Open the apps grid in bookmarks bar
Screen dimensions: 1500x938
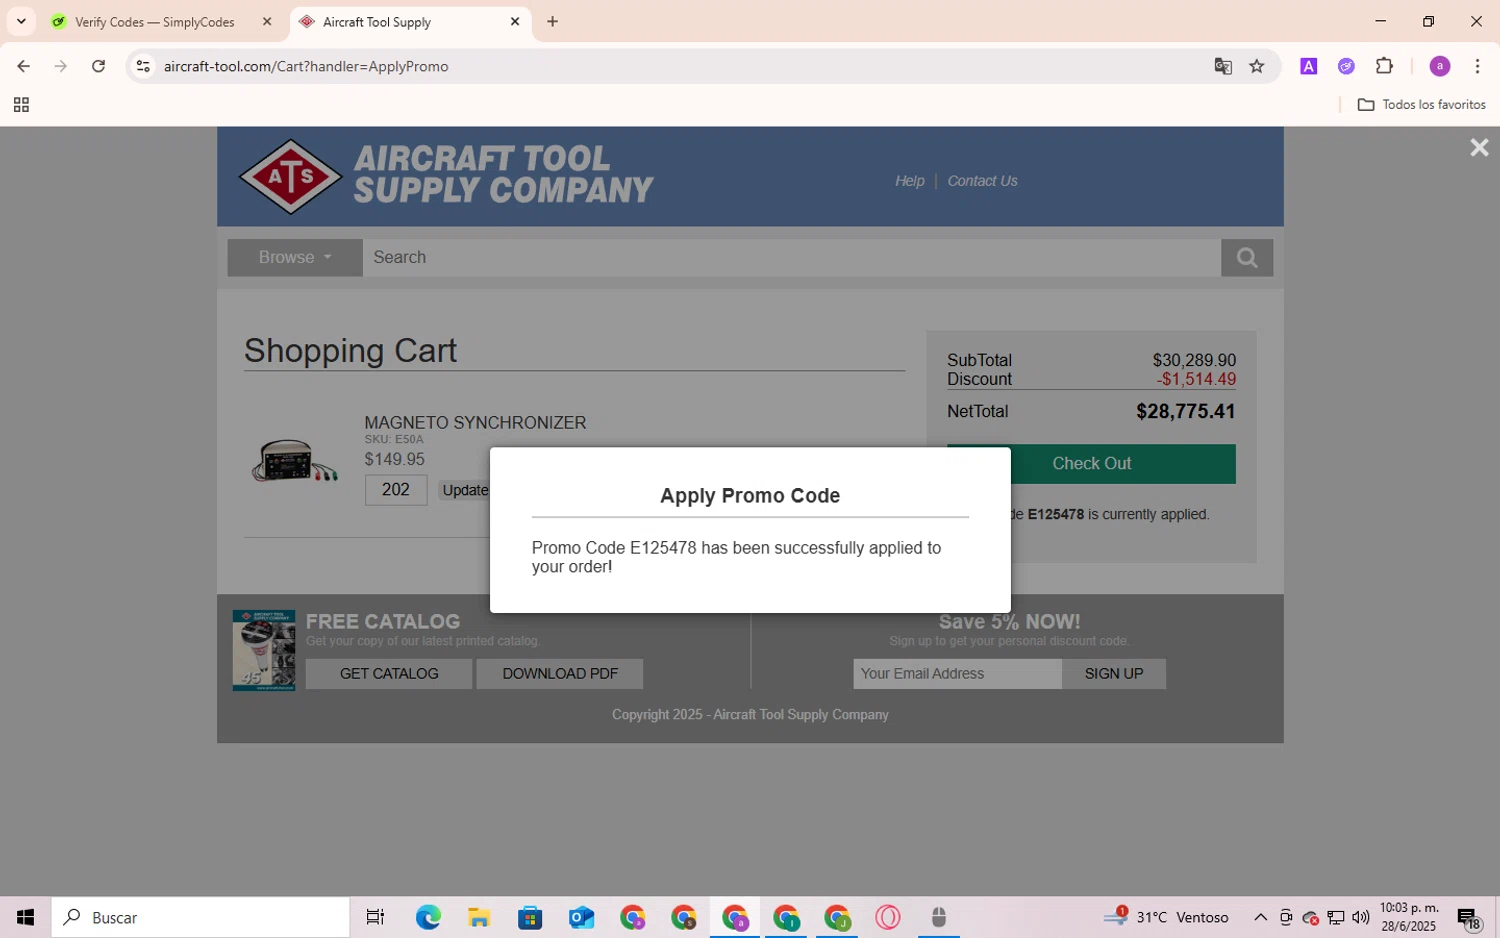[x=21, y=105]
